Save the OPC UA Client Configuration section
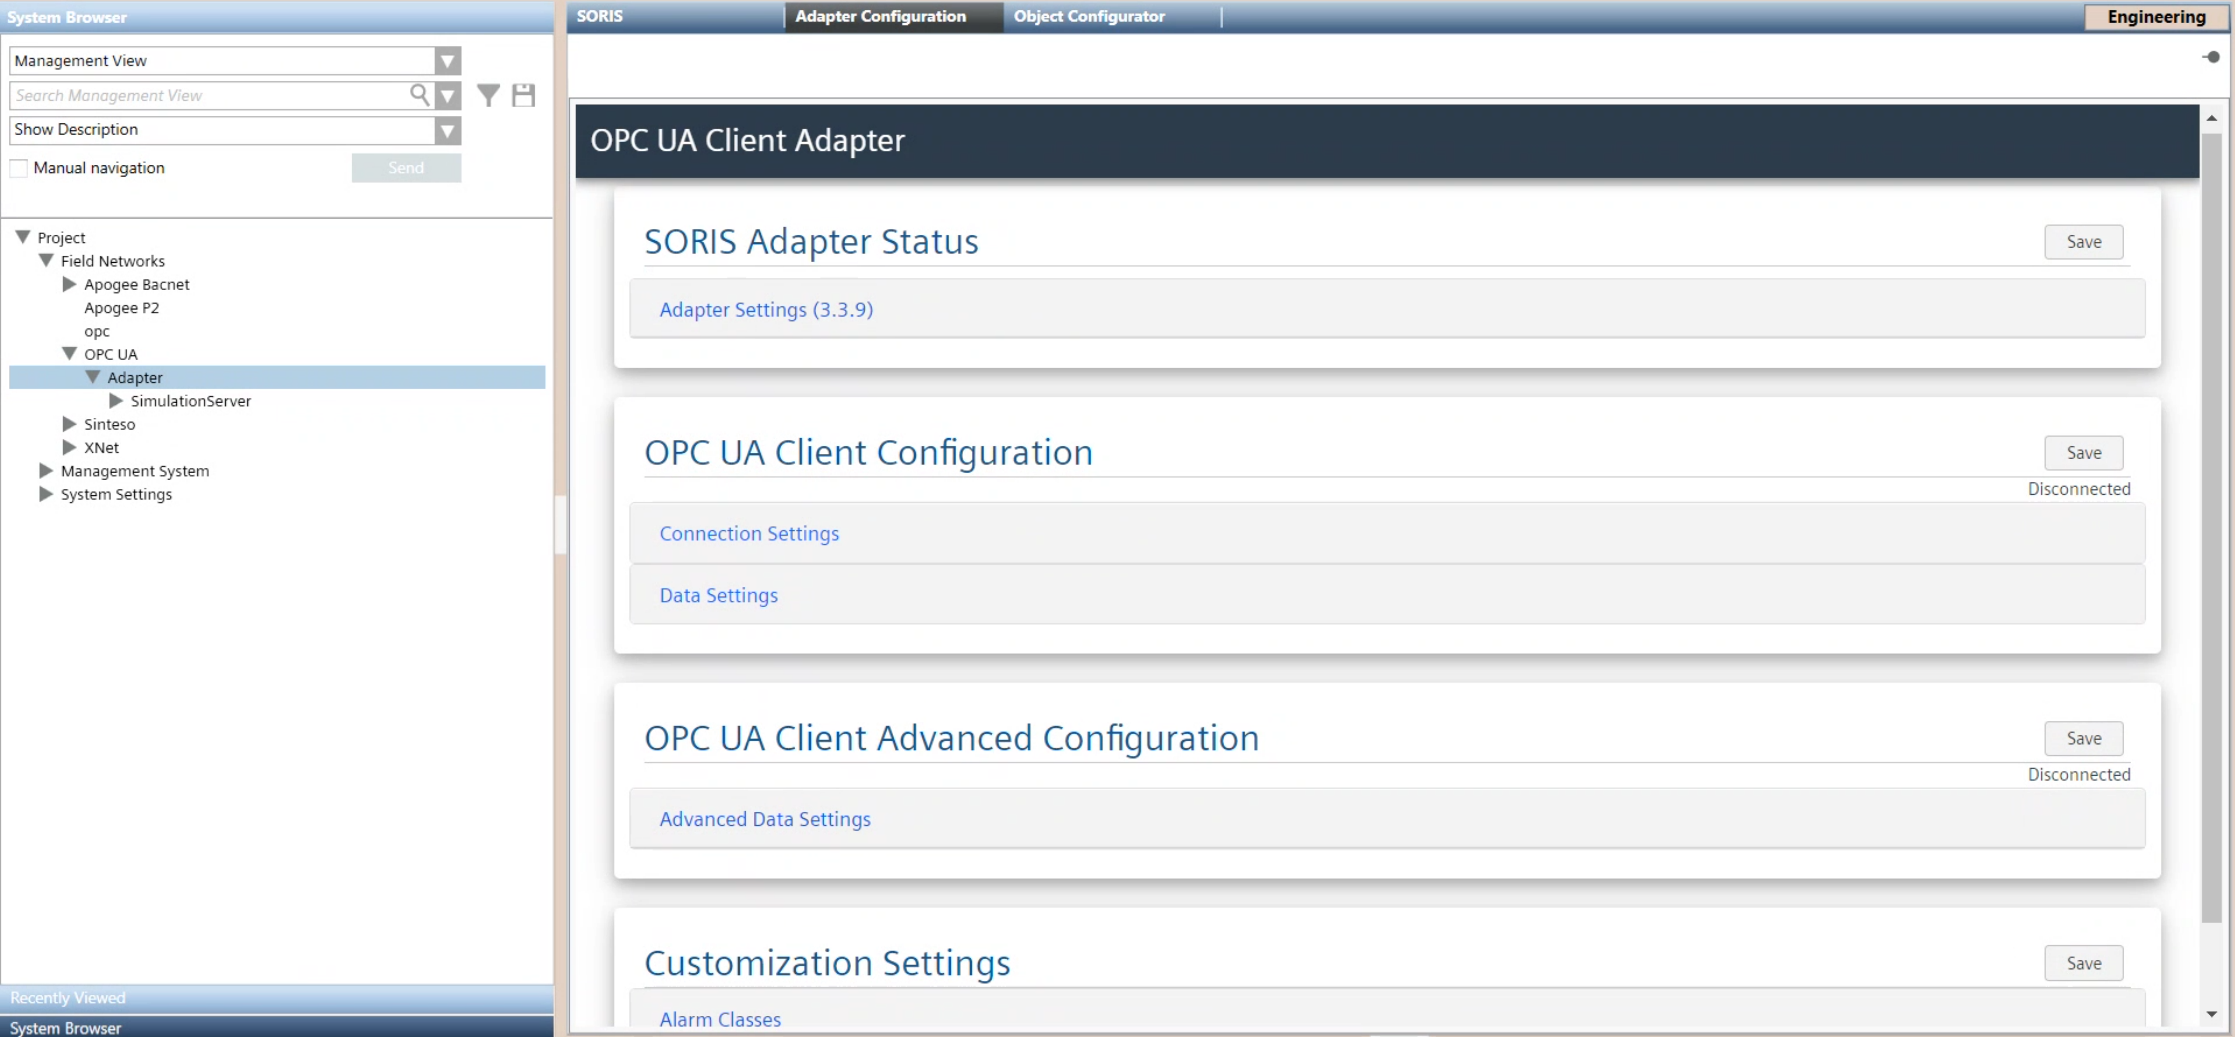This screenshot has width=2235, height=1037. click(x=2083, y=453)
